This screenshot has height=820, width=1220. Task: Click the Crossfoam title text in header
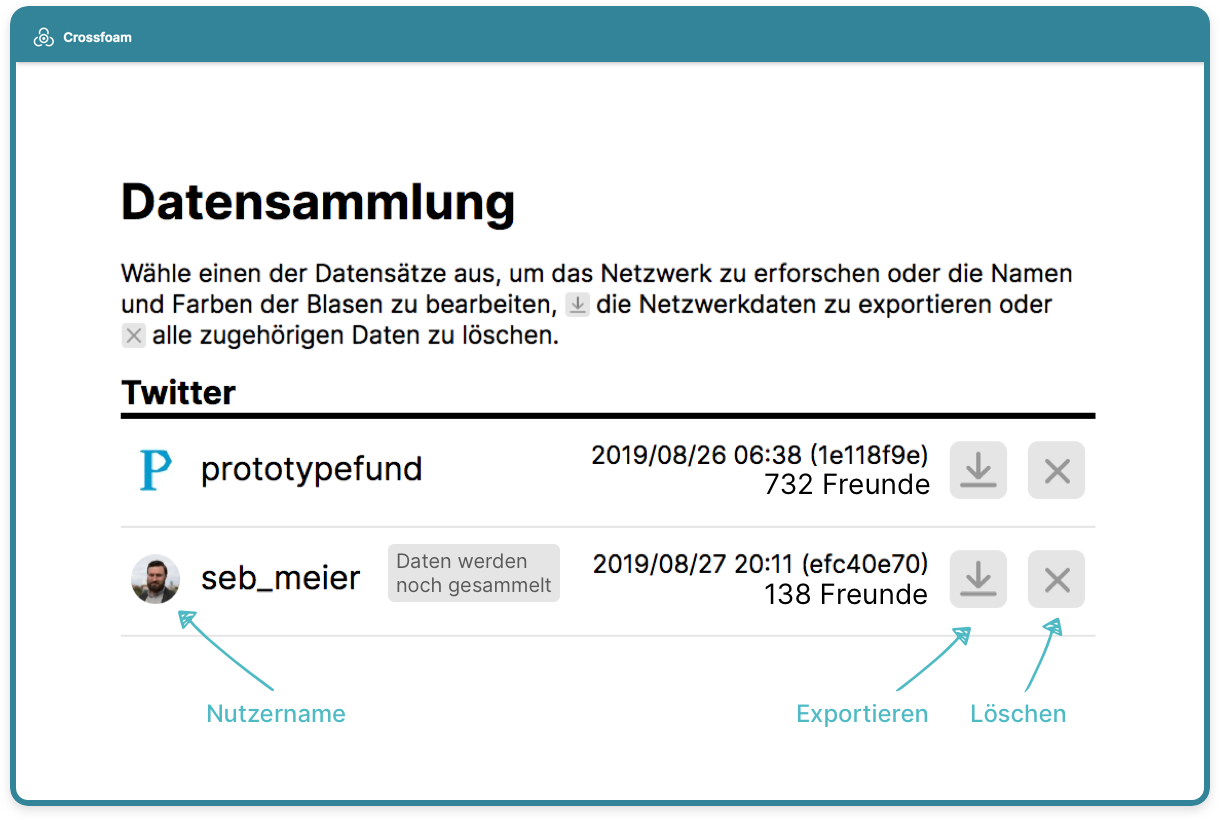coord(97,38)
